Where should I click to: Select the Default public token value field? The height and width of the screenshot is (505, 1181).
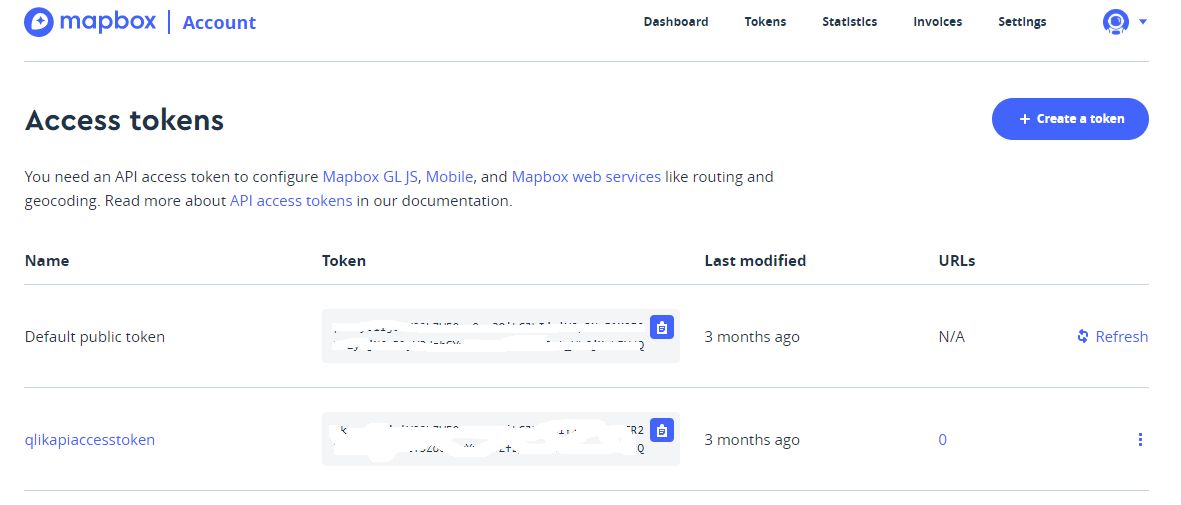[x=485, y=337]
